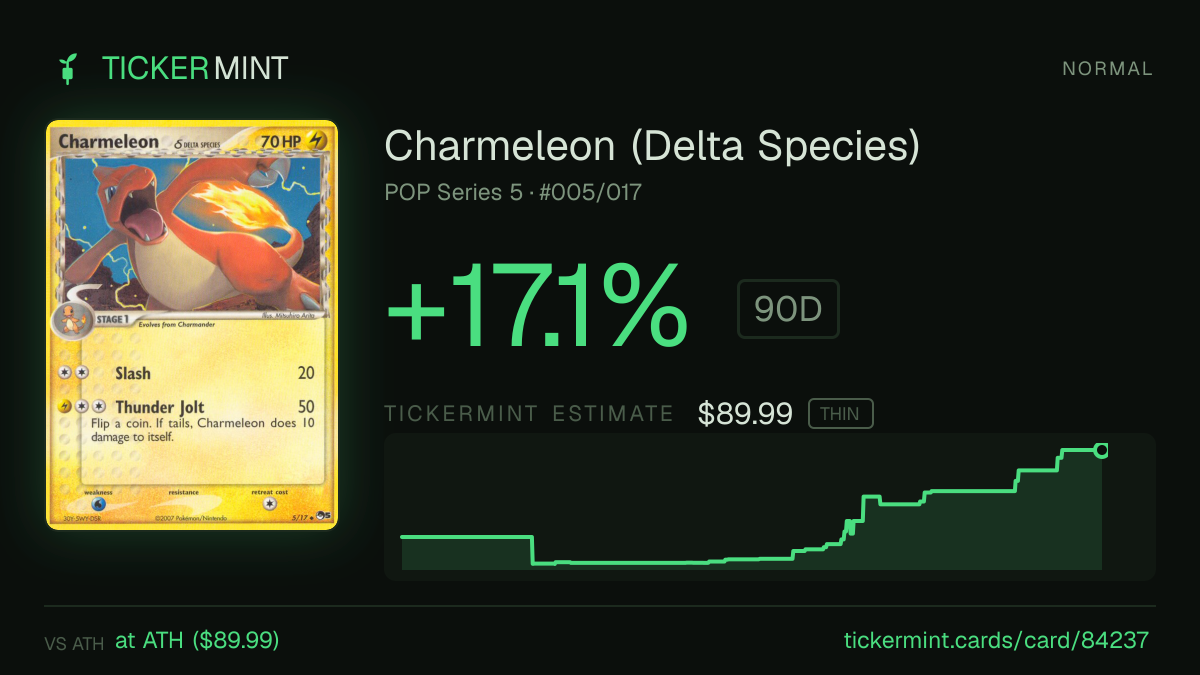Click the chart's latest price endpoint marker
The image size is (1200, 675).
coord(1102,450)
